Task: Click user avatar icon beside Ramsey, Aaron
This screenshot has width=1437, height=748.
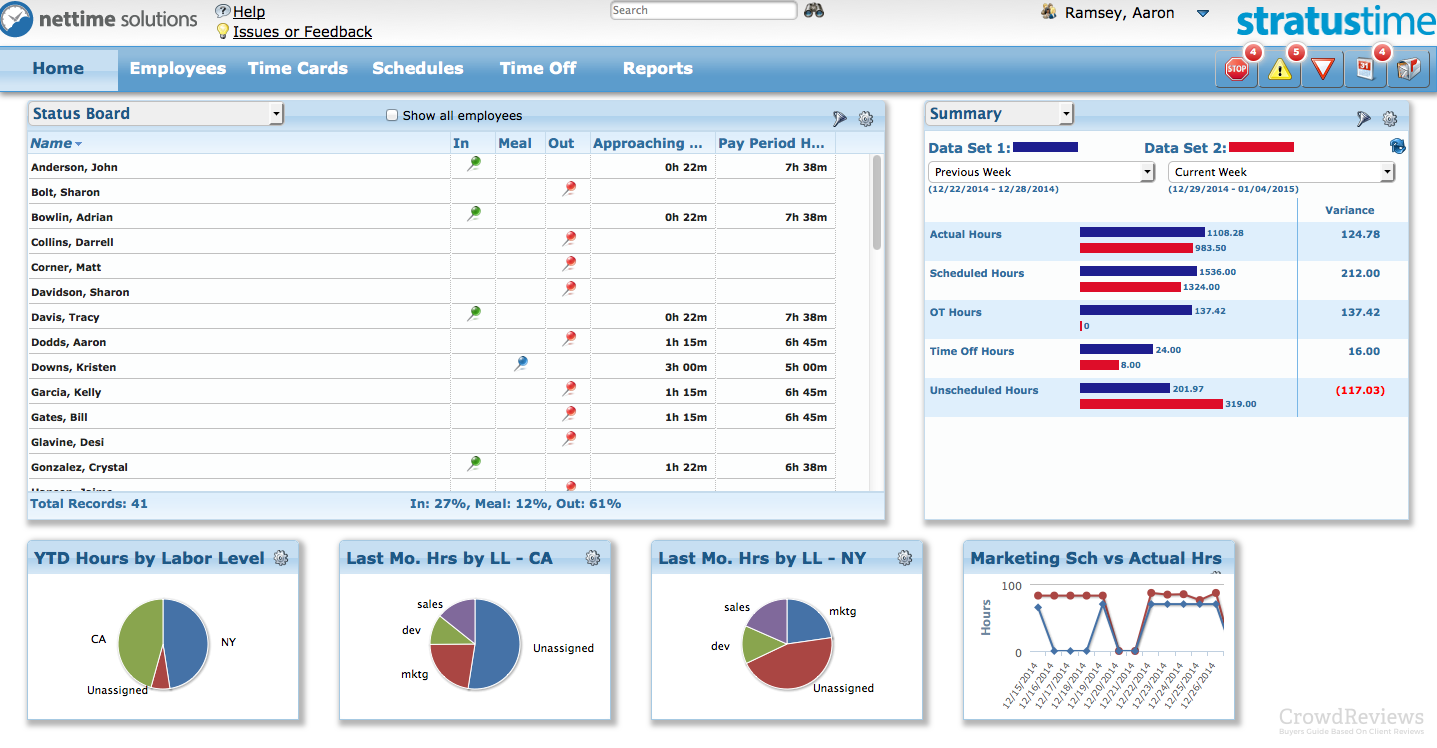Action: 1049,13
